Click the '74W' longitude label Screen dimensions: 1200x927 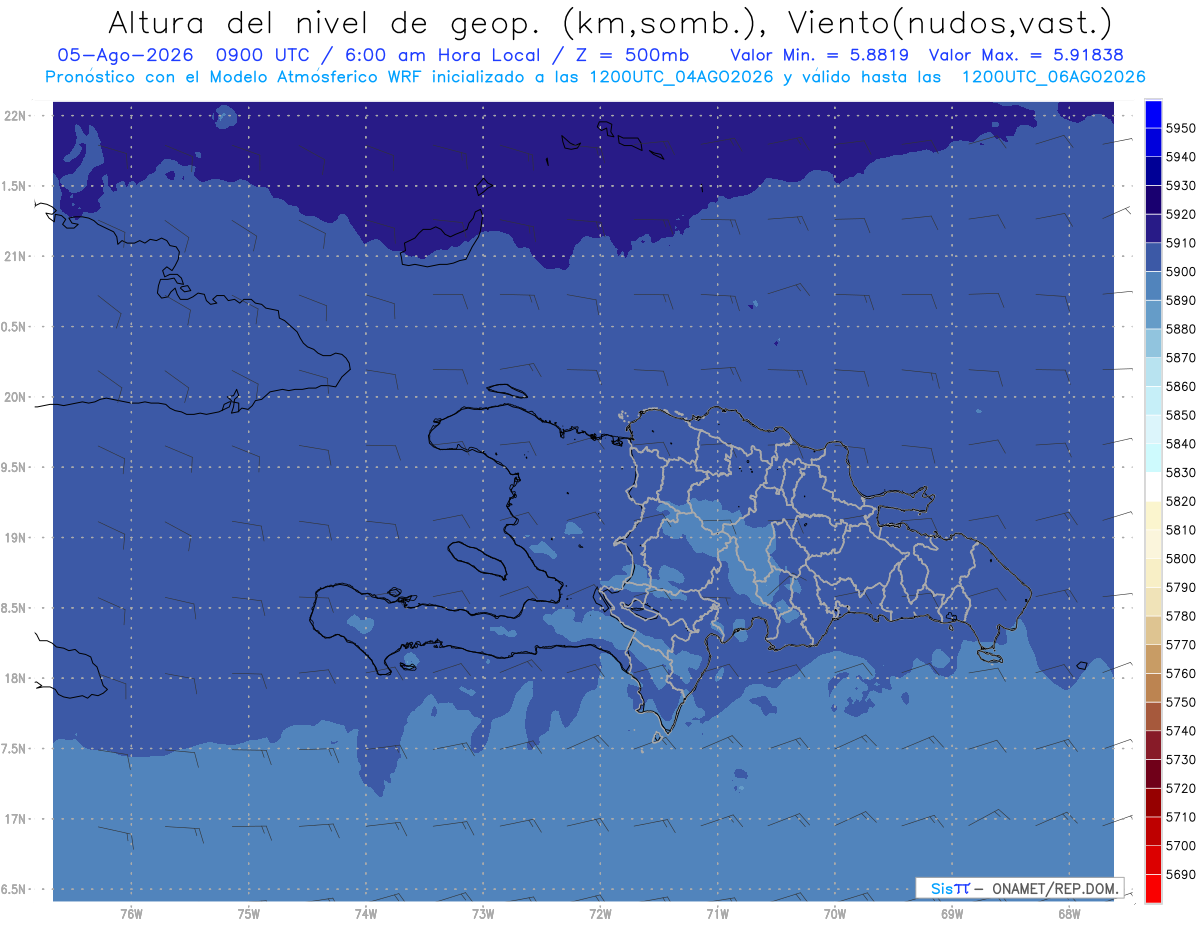365,913
